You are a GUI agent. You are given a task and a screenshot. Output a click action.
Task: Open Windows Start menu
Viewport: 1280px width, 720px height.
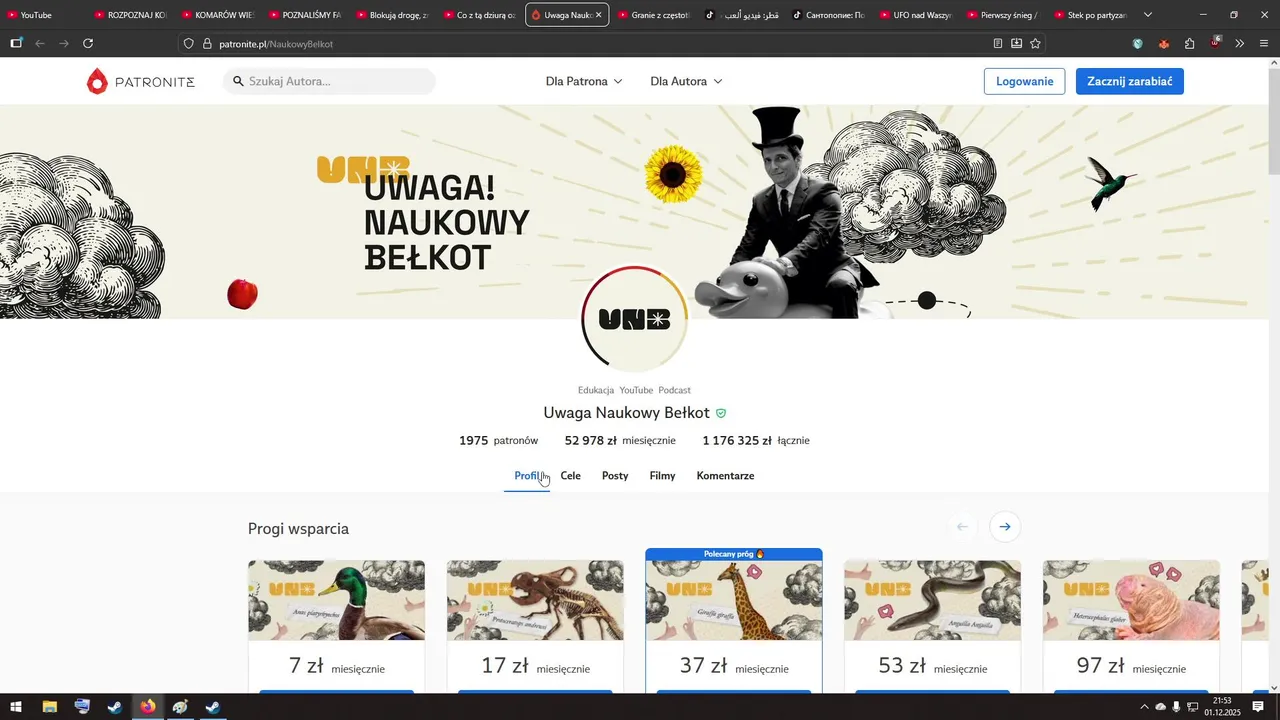(16, 707)
